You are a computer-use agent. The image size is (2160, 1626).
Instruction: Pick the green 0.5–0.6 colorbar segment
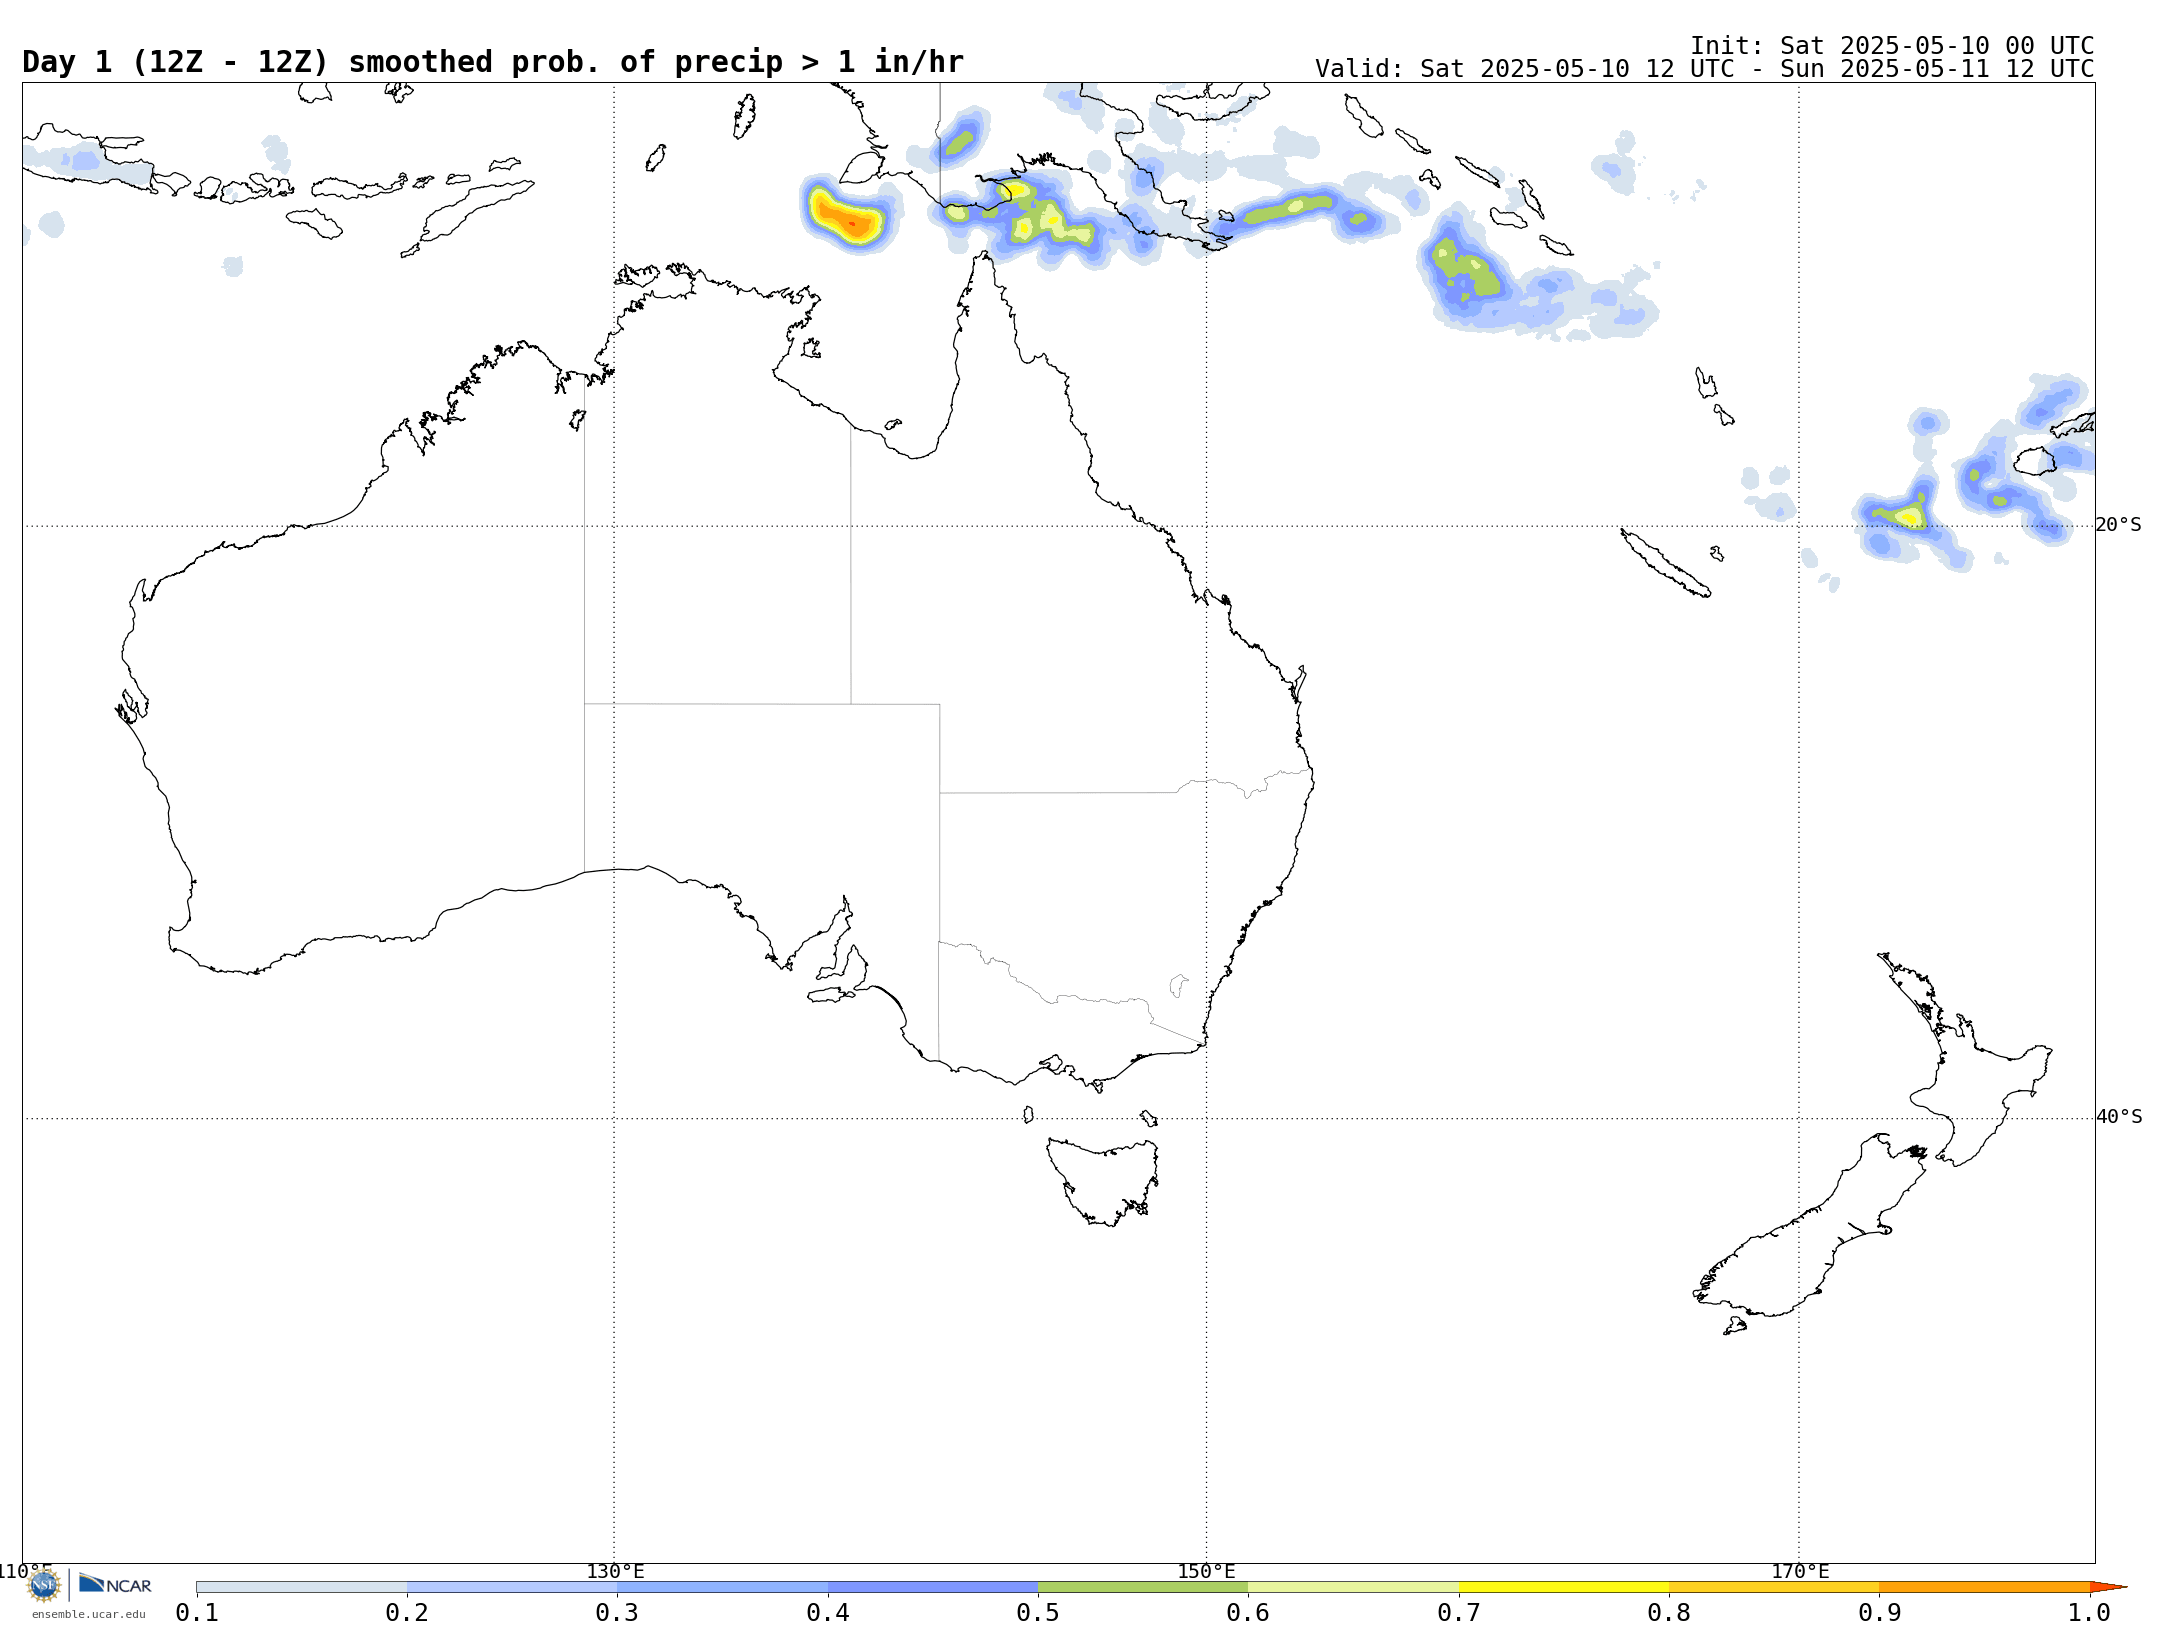click(1143, 1587)
